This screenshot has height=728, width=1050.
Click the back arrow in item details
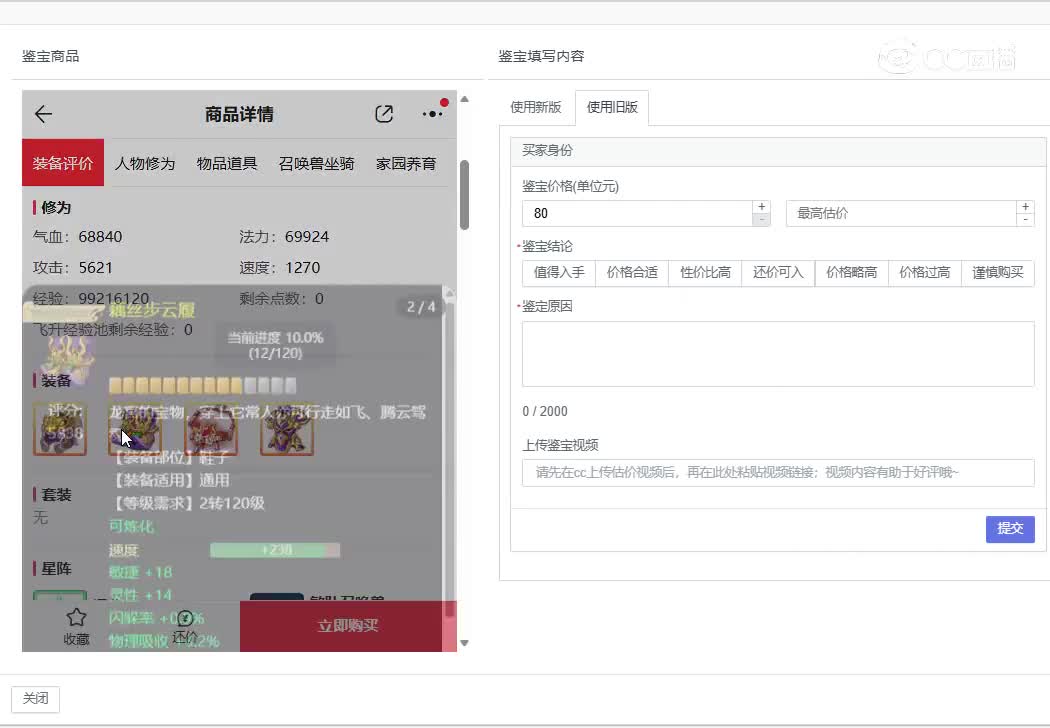point(43,114)
